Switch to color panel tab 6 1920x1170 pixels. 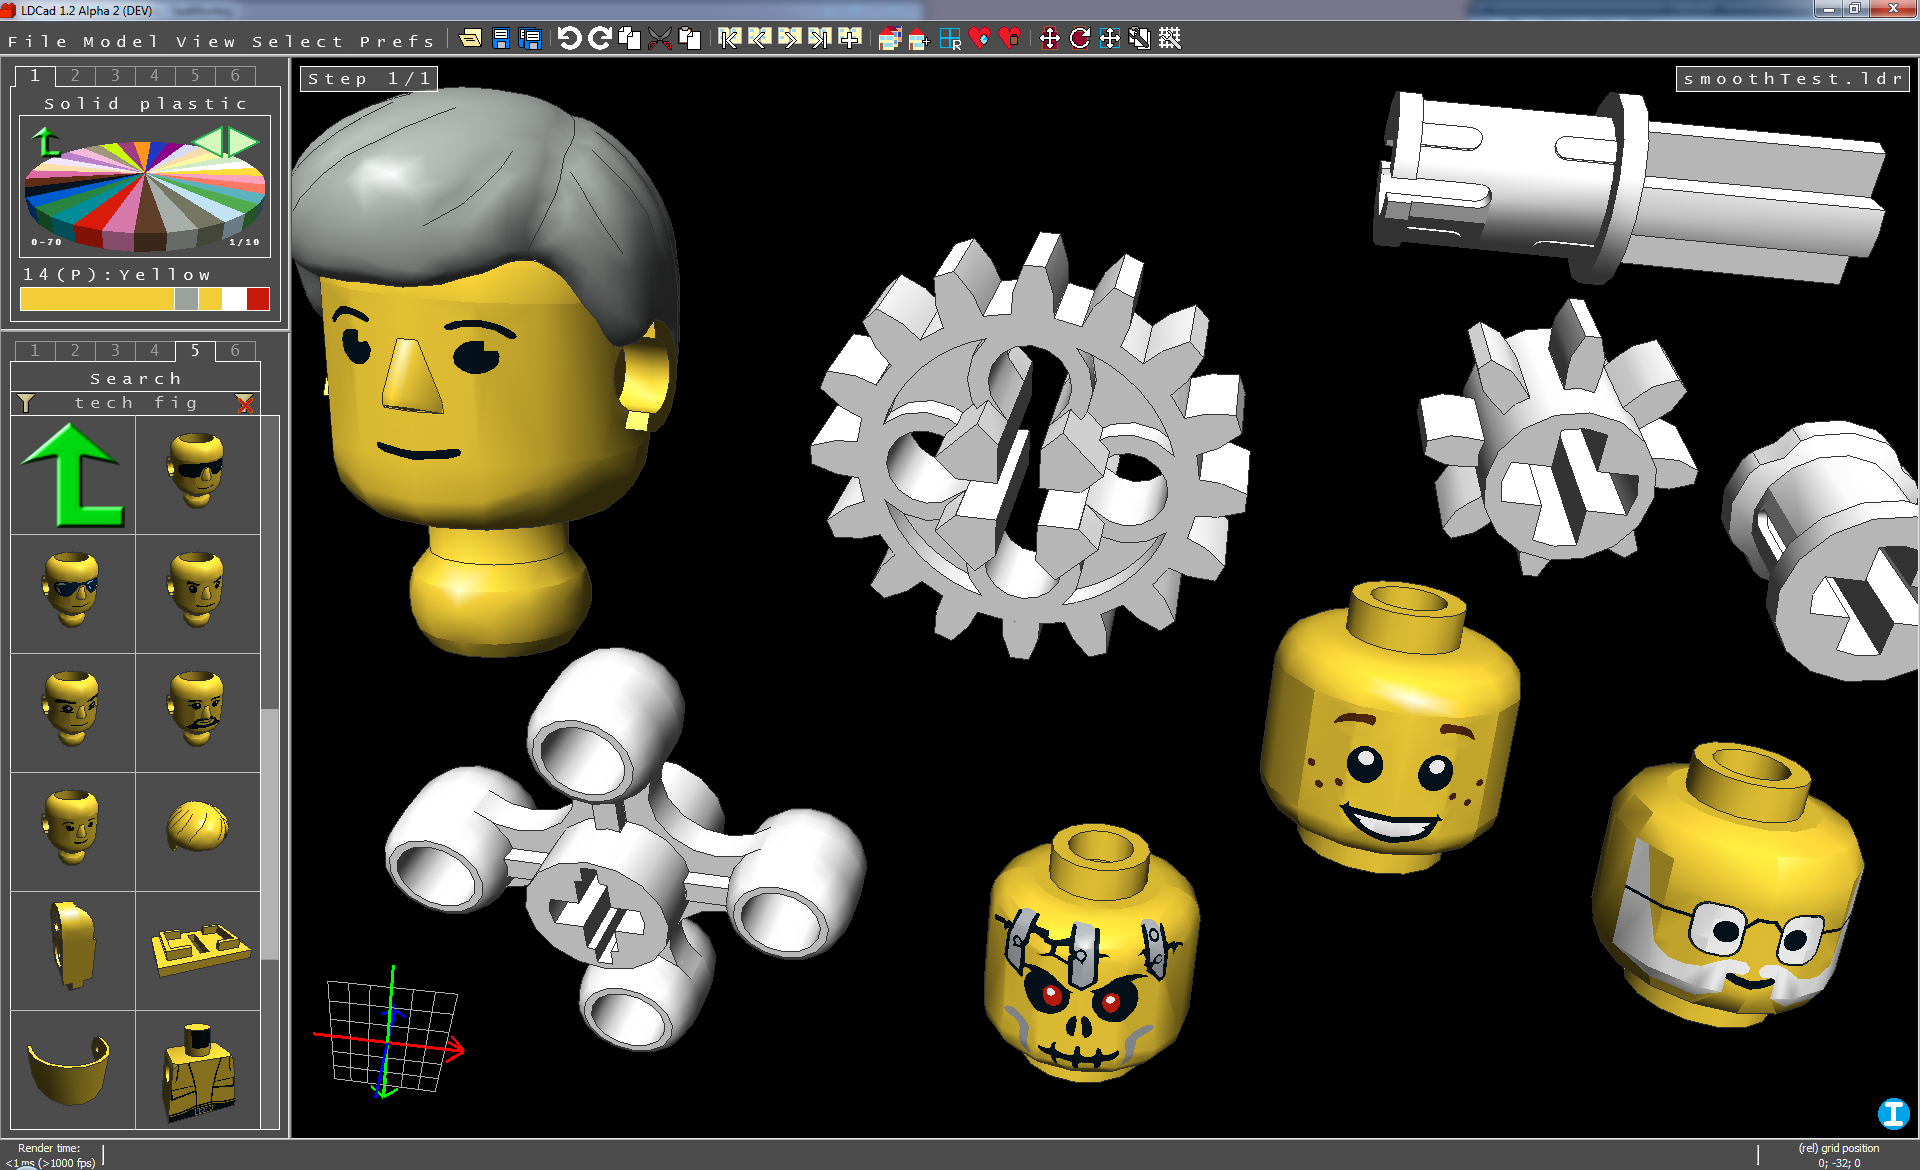[x=235, y=76]
